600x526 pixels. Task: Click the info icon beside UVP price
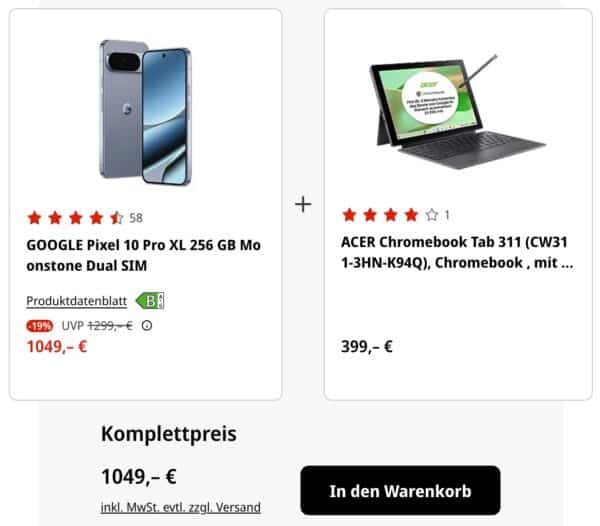[x=147, y=326]
